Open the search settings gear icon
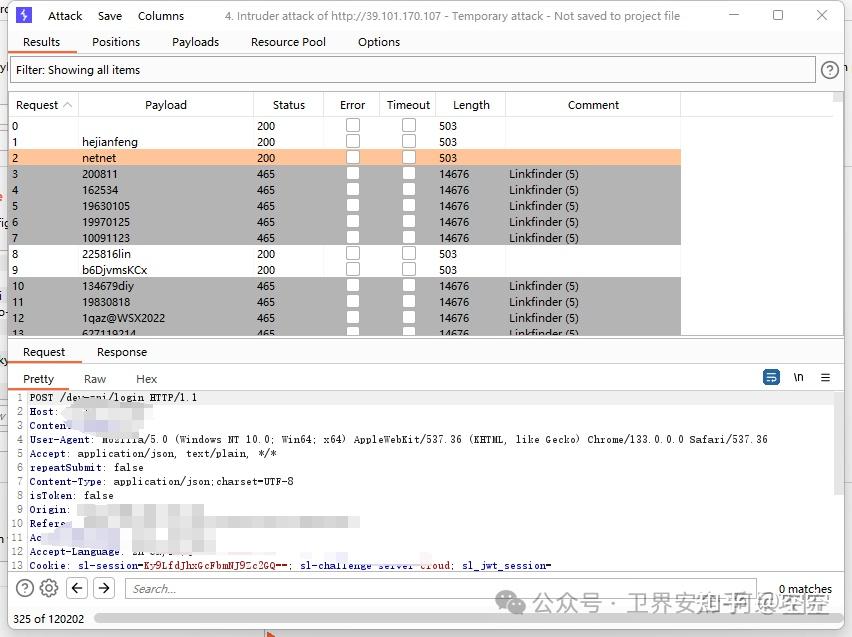This screenshot has width=852, height=637. coord(49,588)
